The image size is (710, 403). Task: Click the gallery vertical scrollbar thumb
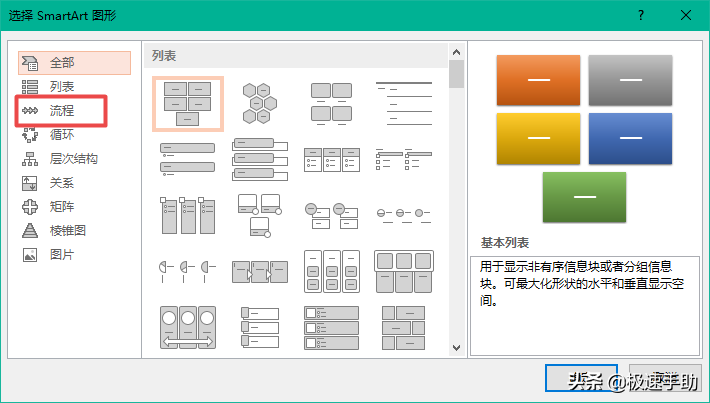[456, 74]
